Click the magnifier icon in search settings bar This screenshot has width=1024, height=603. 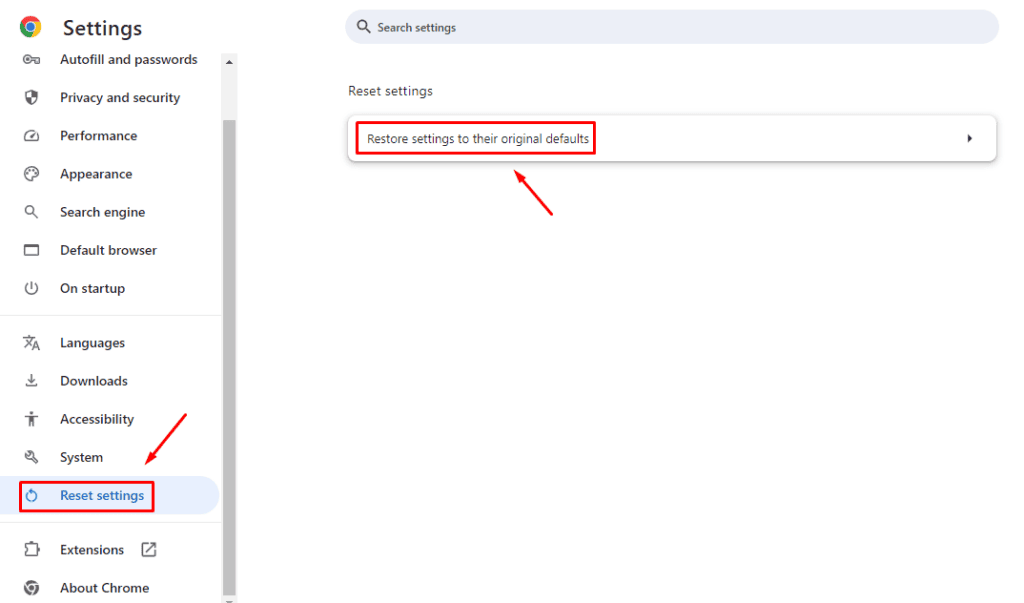coord(364,27)
